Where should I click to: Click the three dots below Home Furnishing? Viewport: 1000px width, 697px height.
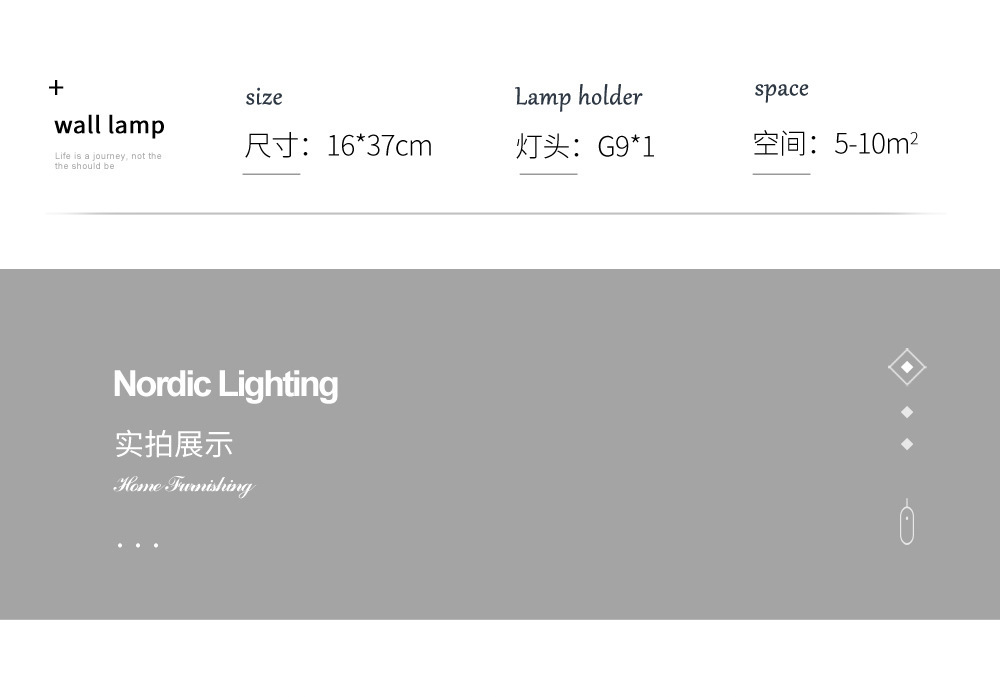click(x=137, y=545)
